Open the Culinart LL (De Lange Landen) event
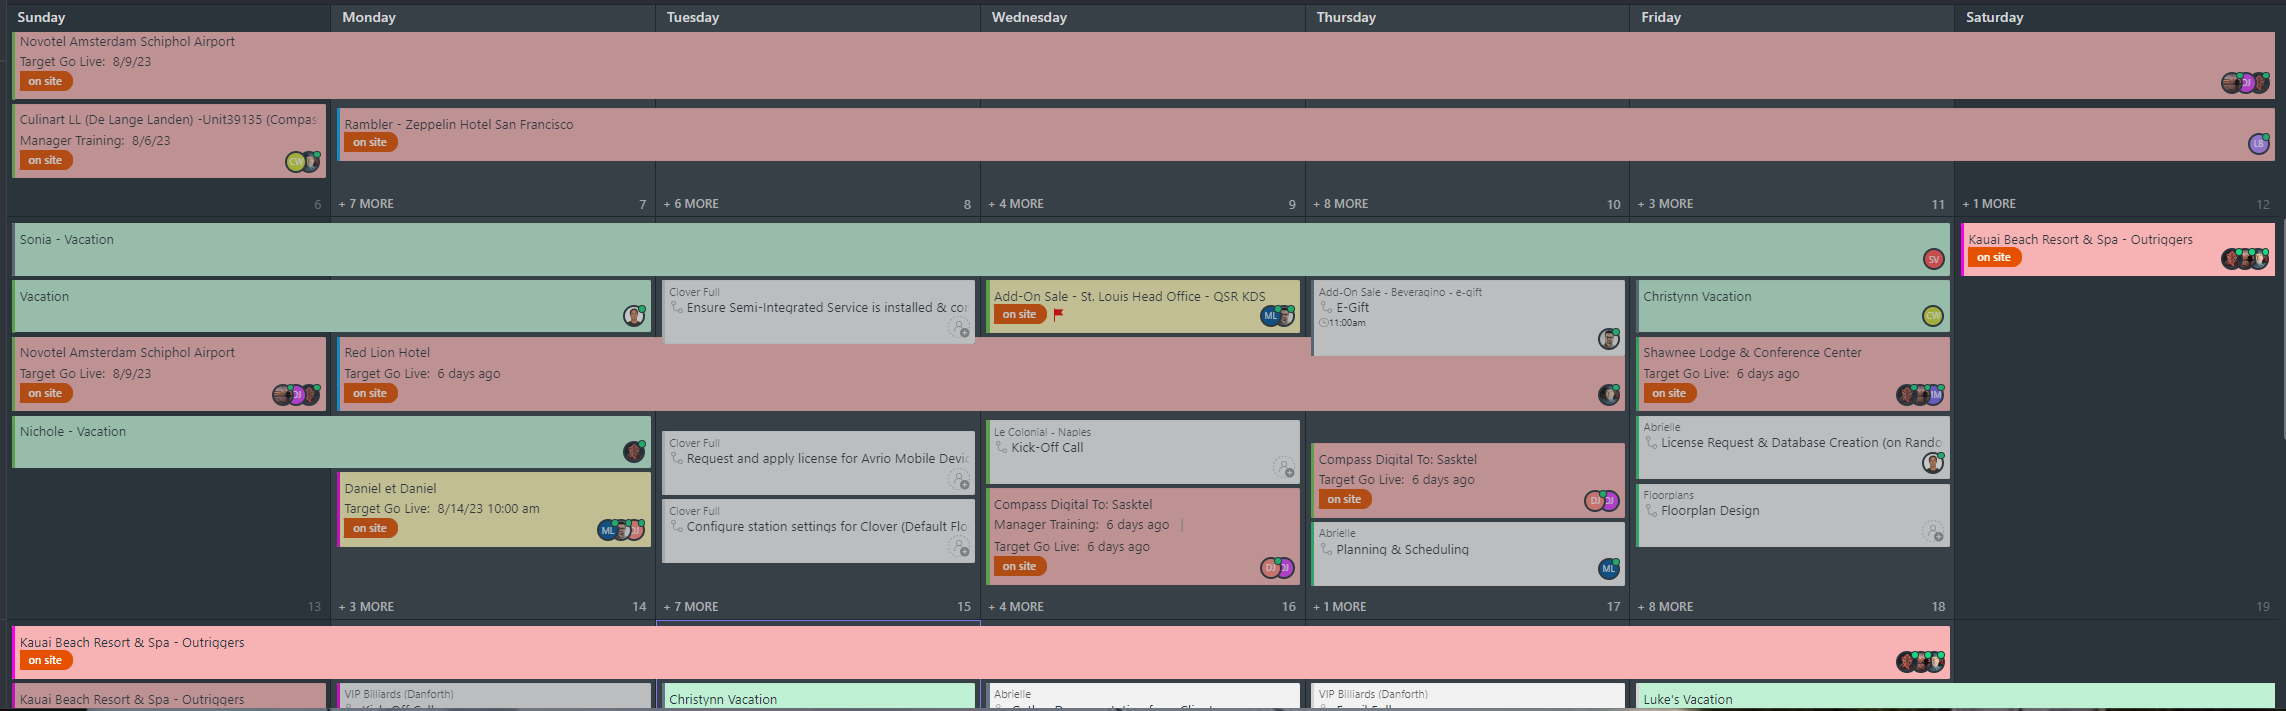This screenshot has width=2286, height=711. (169, 141)
